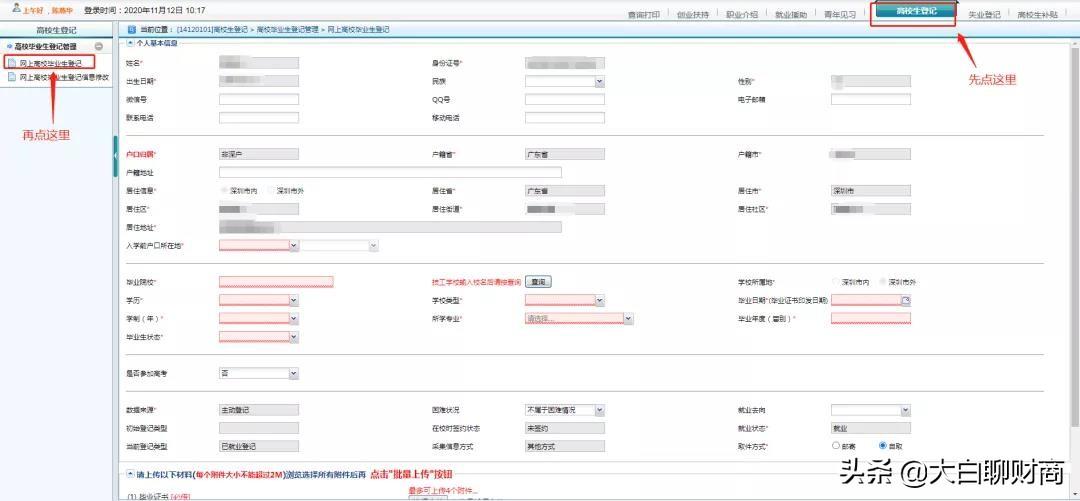Collapse the left sidebar with the splitter handle
1080x501 pixels.
[x=115, y=157]
